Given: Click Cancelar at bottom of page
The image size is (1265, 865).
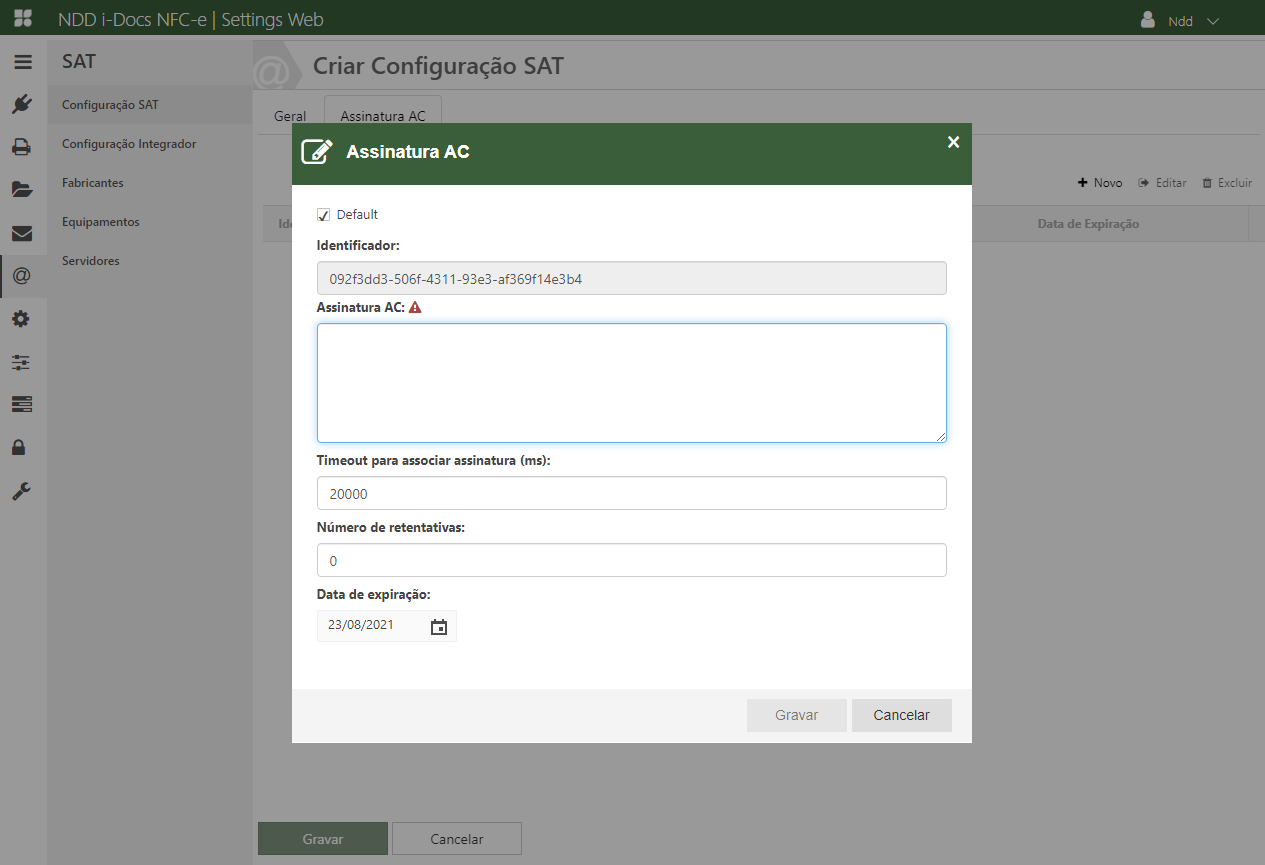Looking at the screenshot, I should pyautogui.click(x=457, y=839).
